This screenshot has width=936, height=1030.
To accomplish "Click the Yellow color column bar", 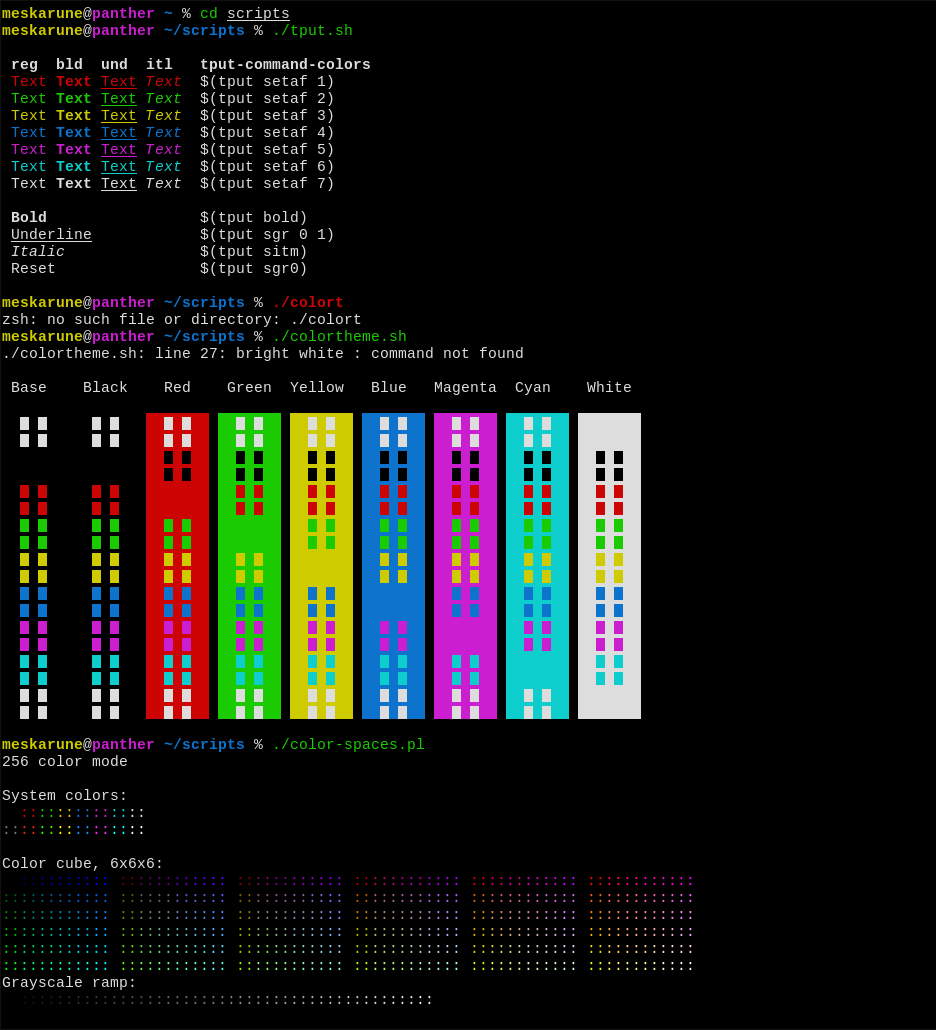I will point(321,565).
